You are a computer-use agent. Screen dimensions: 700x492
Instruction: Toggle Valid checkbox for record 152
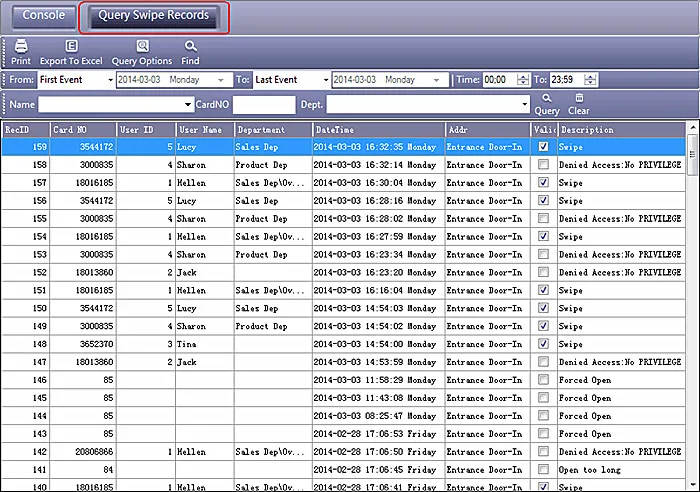tap(543, 272)
